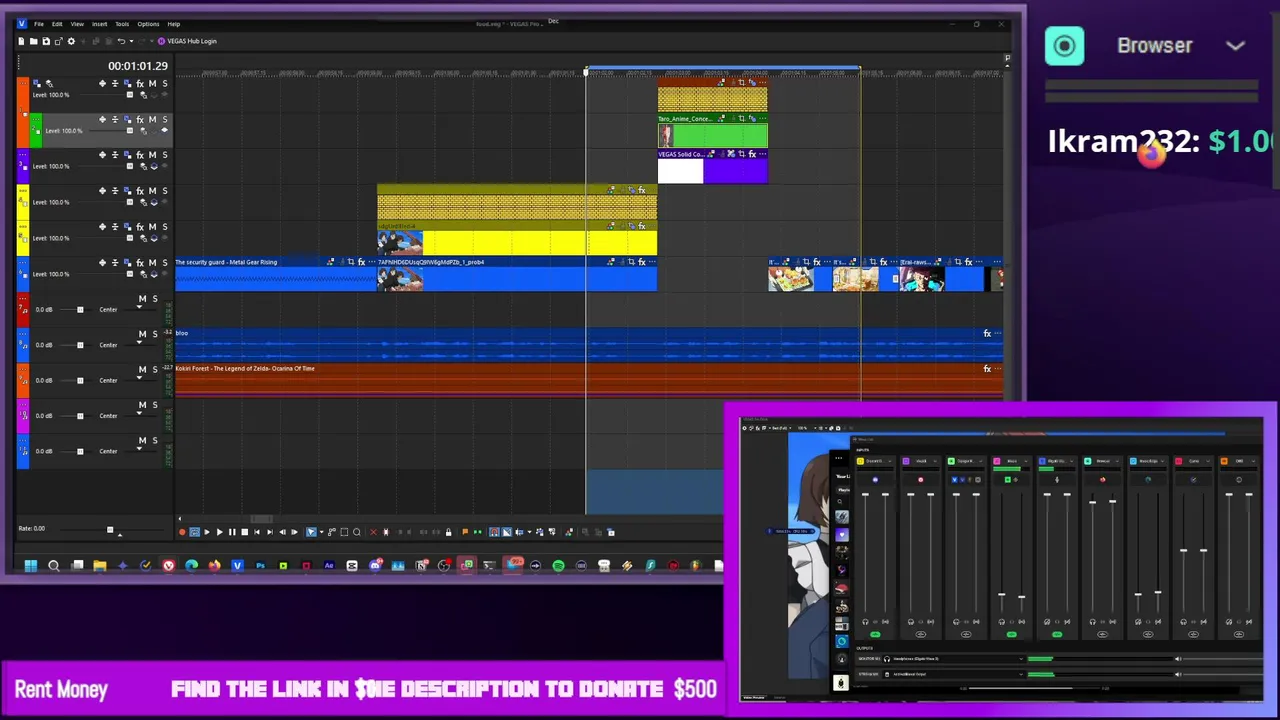This screenshot has height=720, width=1280.
Task: Click the Play button
Action: [220, 532]
